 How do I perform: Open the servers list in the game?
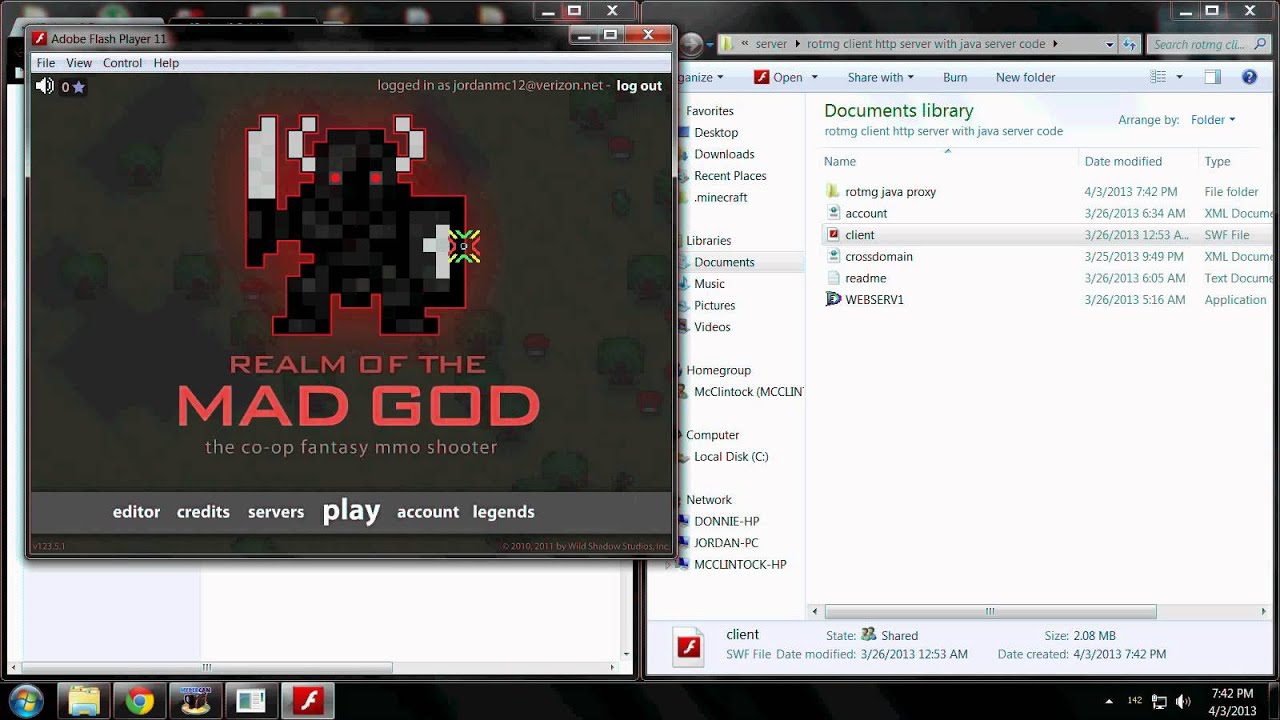[x=276, y=512]
